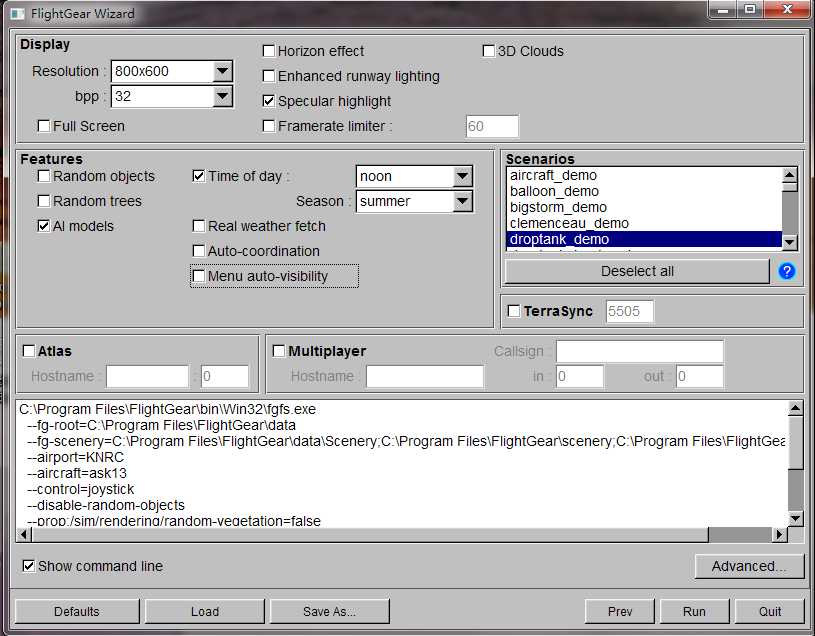Click the TerraSync port field

pyautogui.click(x=629, y=311)
